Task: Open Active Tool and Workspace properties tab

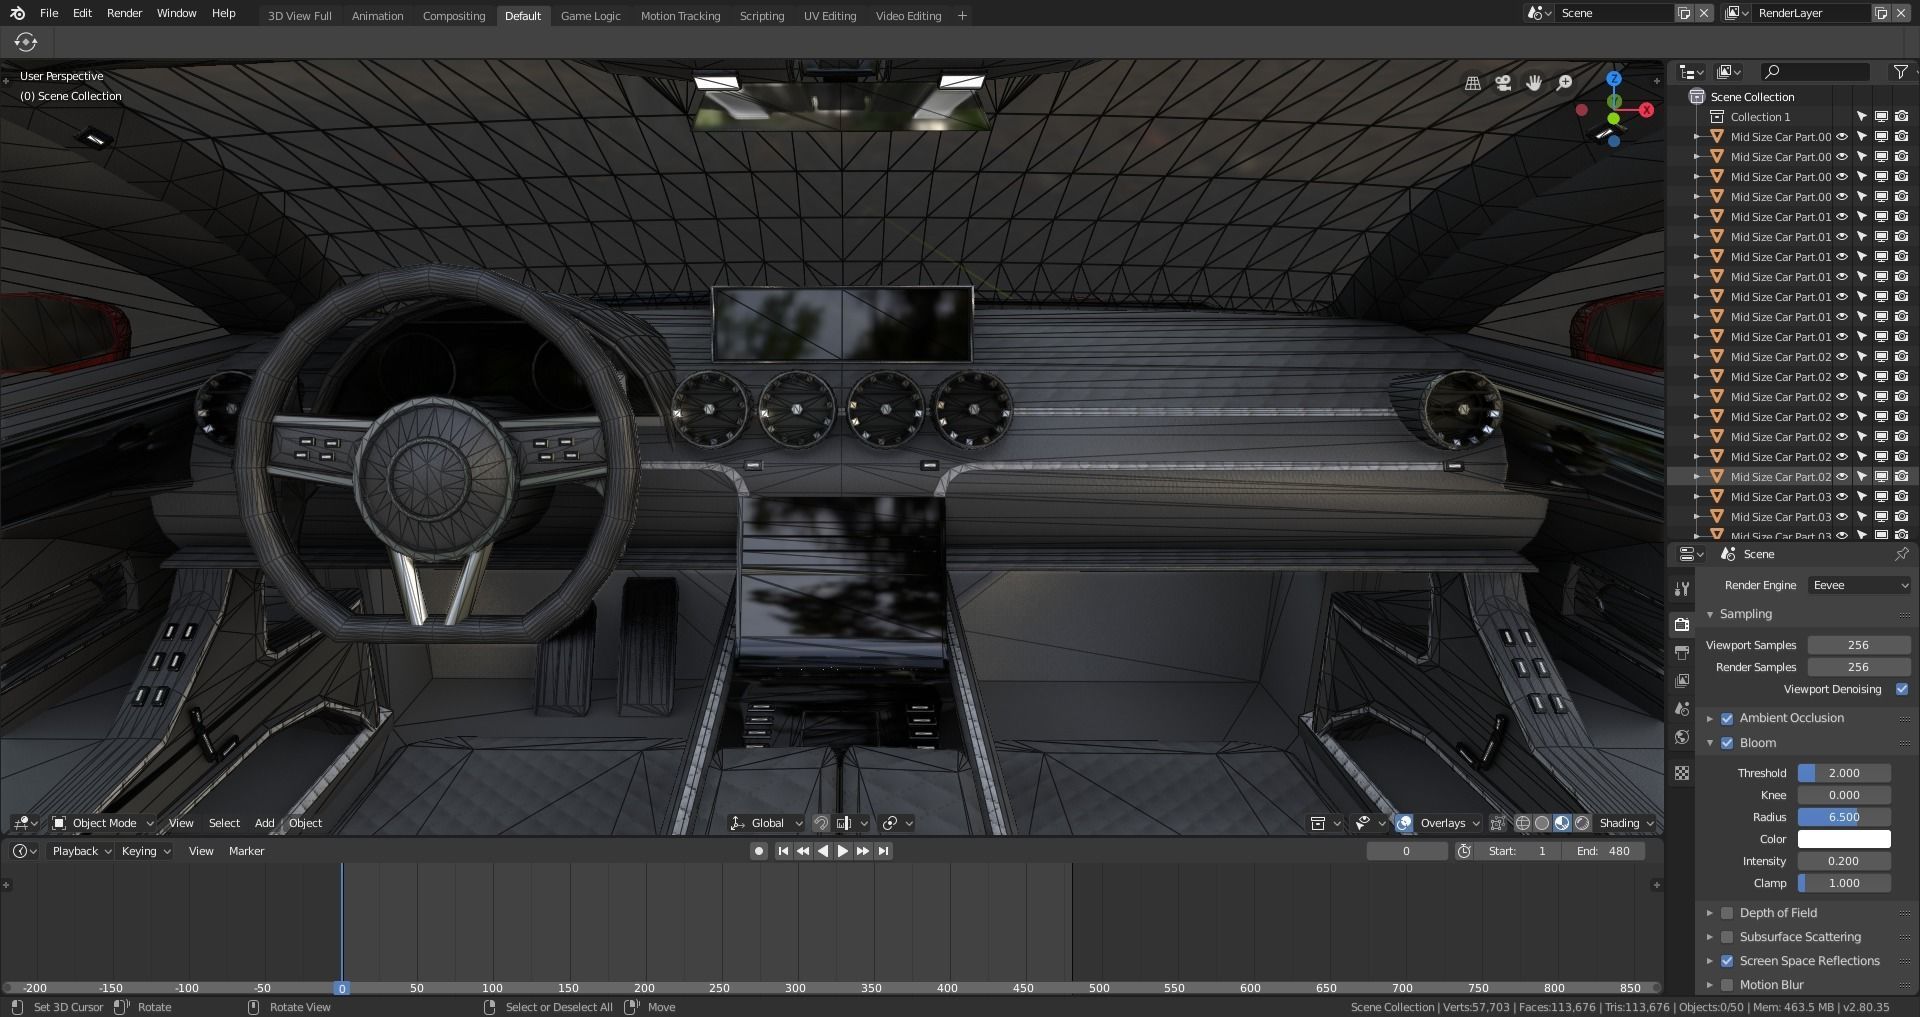Action: [x=1682, y=588]
